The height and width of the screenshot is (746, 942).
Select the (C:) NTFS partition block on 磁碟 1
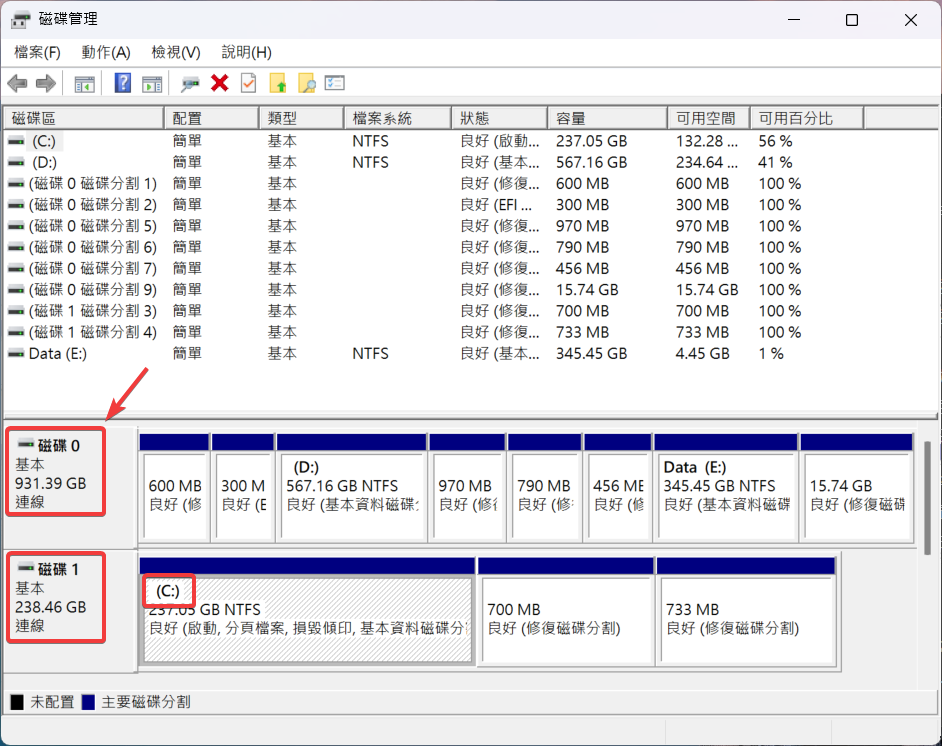point(307,611)
